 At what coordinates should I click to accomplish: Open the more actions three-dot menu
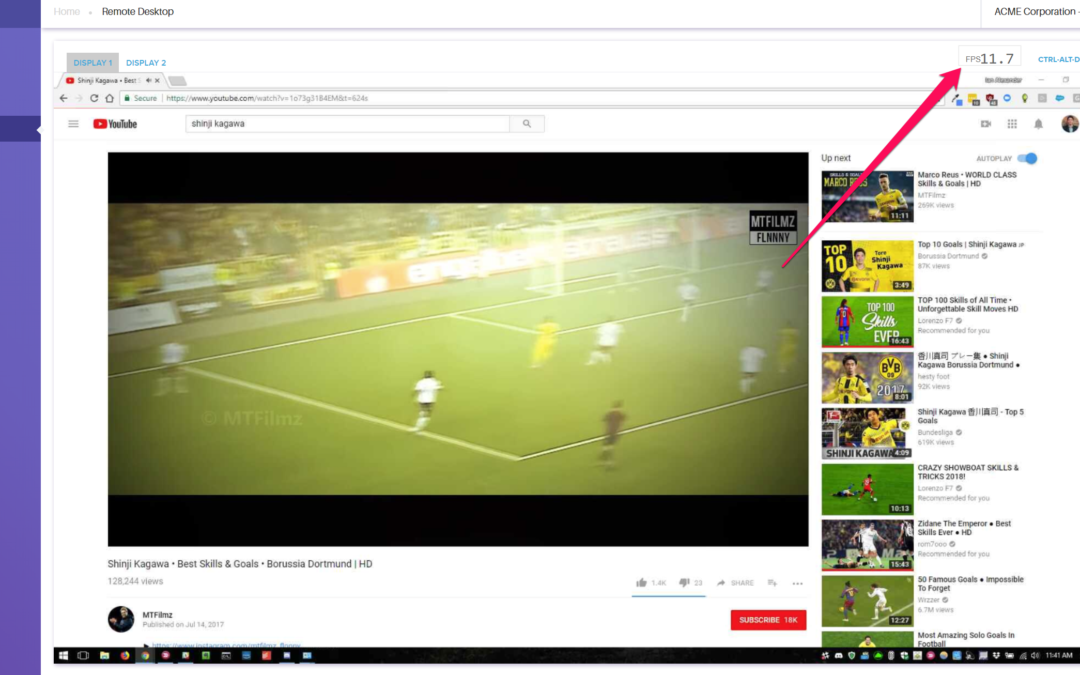click(798, 583)
